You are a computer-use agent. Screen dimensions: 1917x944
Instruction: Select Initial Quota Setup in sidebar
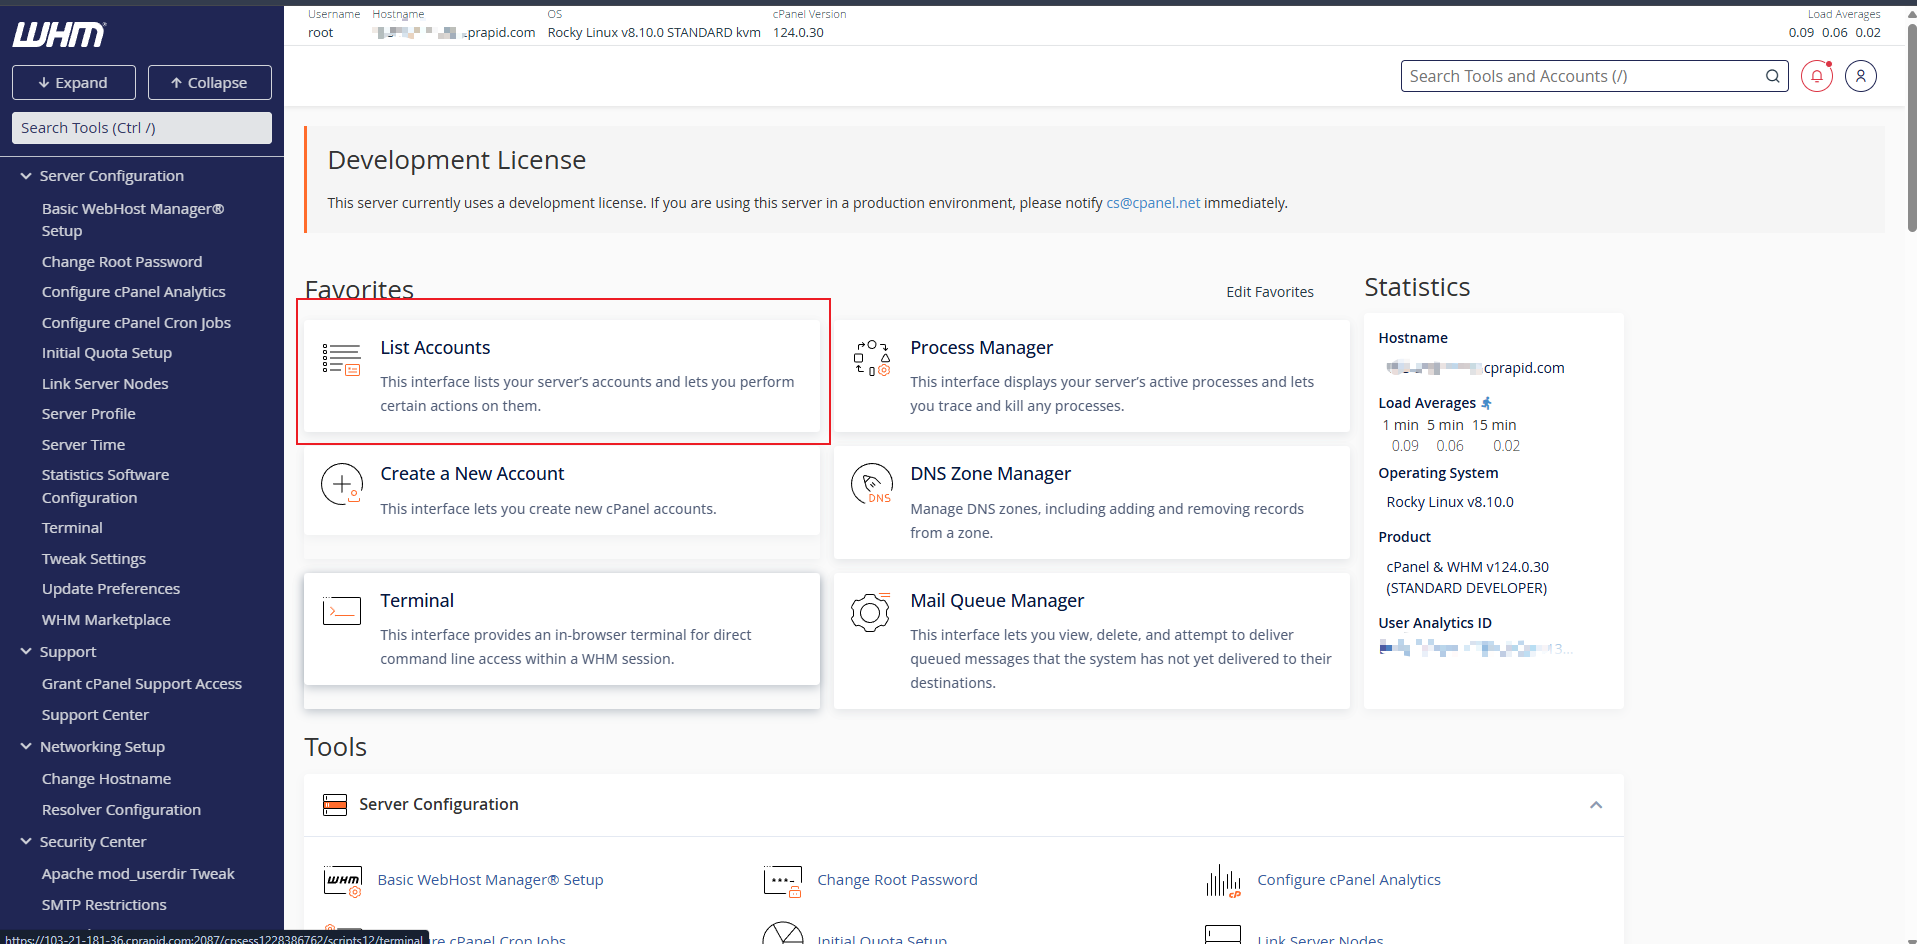[107, 353]
